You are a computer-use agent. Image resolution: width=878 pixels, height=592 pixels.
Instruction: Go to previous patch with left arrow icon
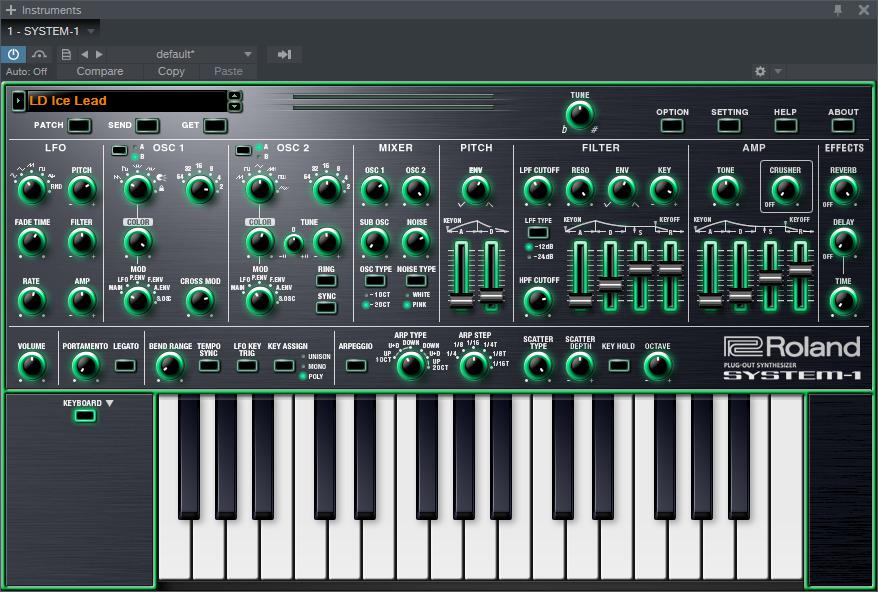(84, 54)
